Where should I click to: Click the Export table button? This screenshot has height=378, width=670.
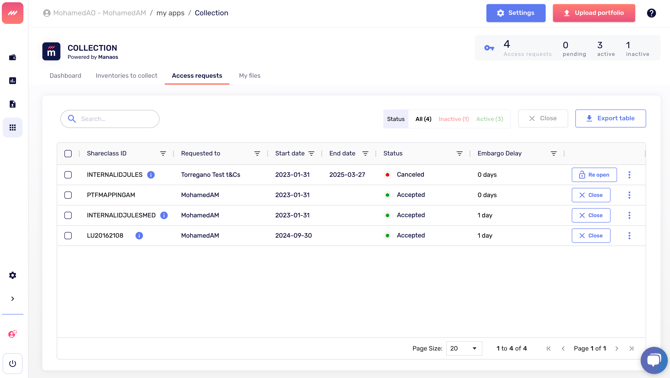point(611,118)
